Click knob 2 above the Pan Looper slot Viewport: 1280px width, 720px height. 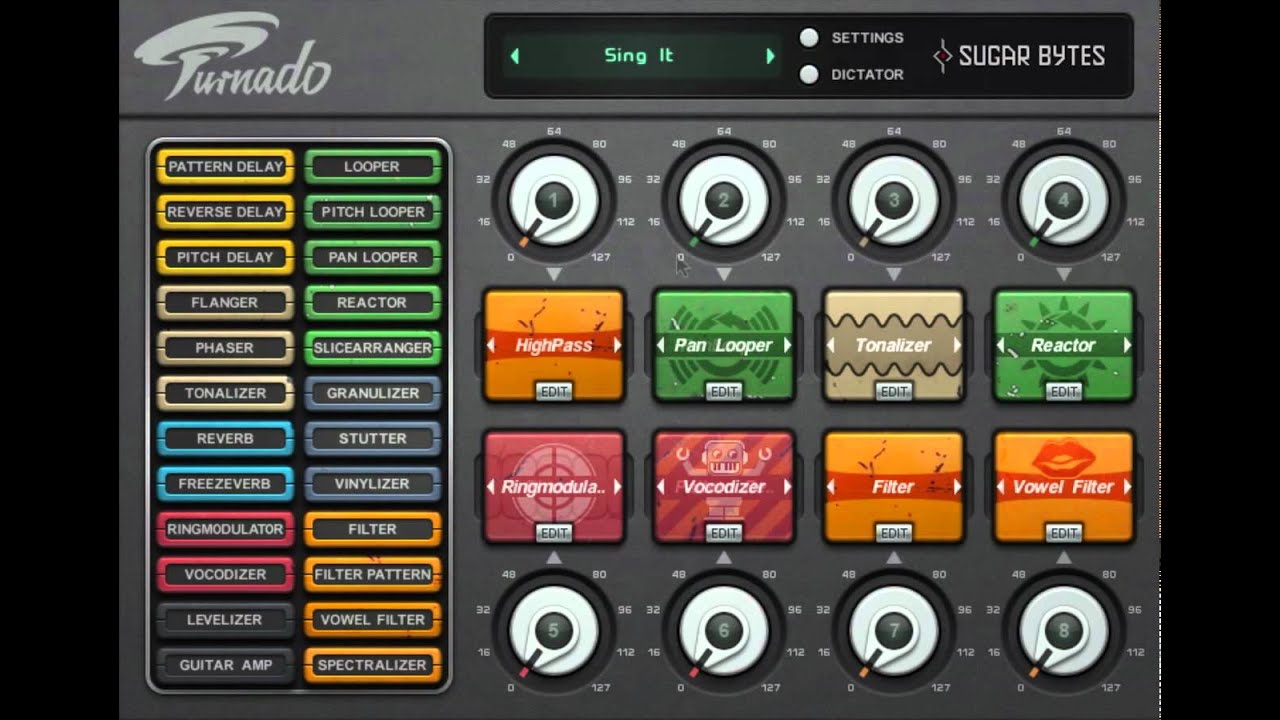[x=723, y=201]
